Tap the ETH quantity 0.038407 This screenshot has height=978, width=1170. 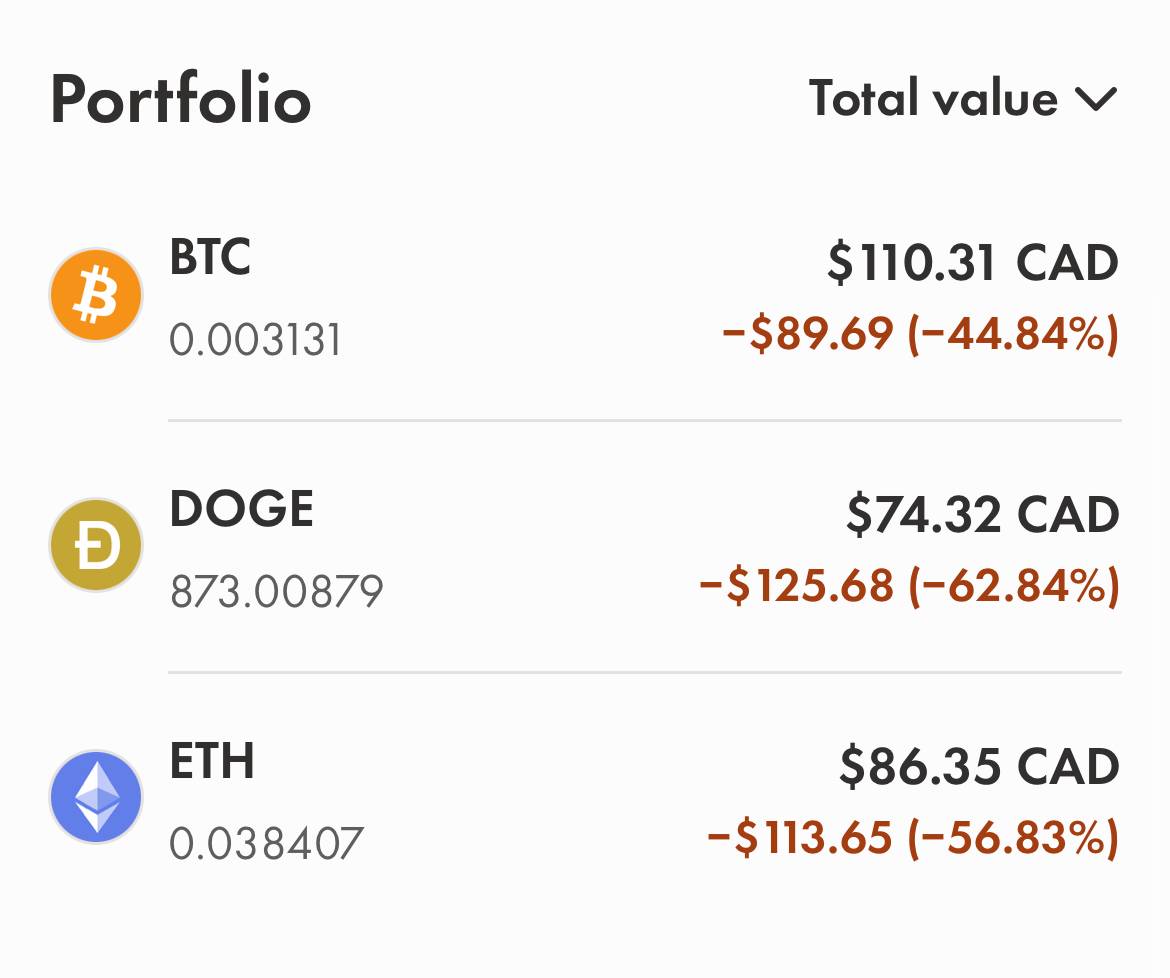(x=266, y=843)
